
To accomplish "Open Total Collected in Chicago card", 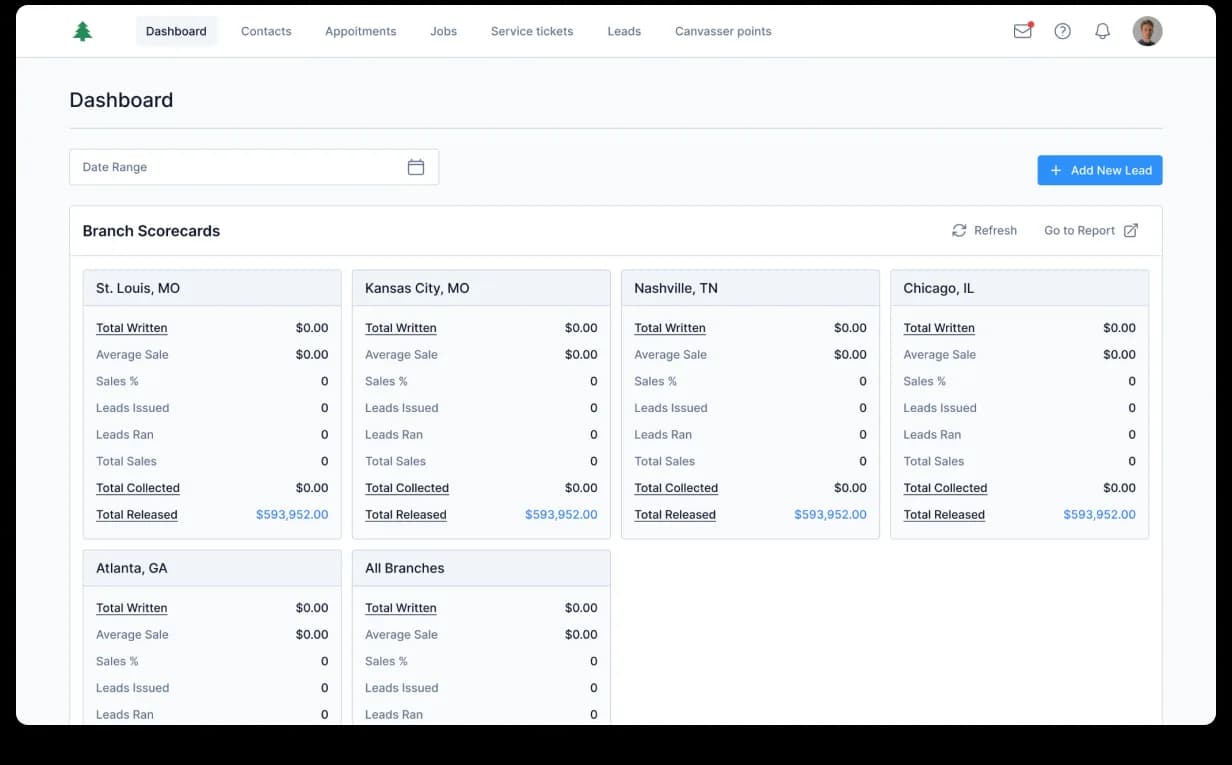I will click(x=945, y=488).
